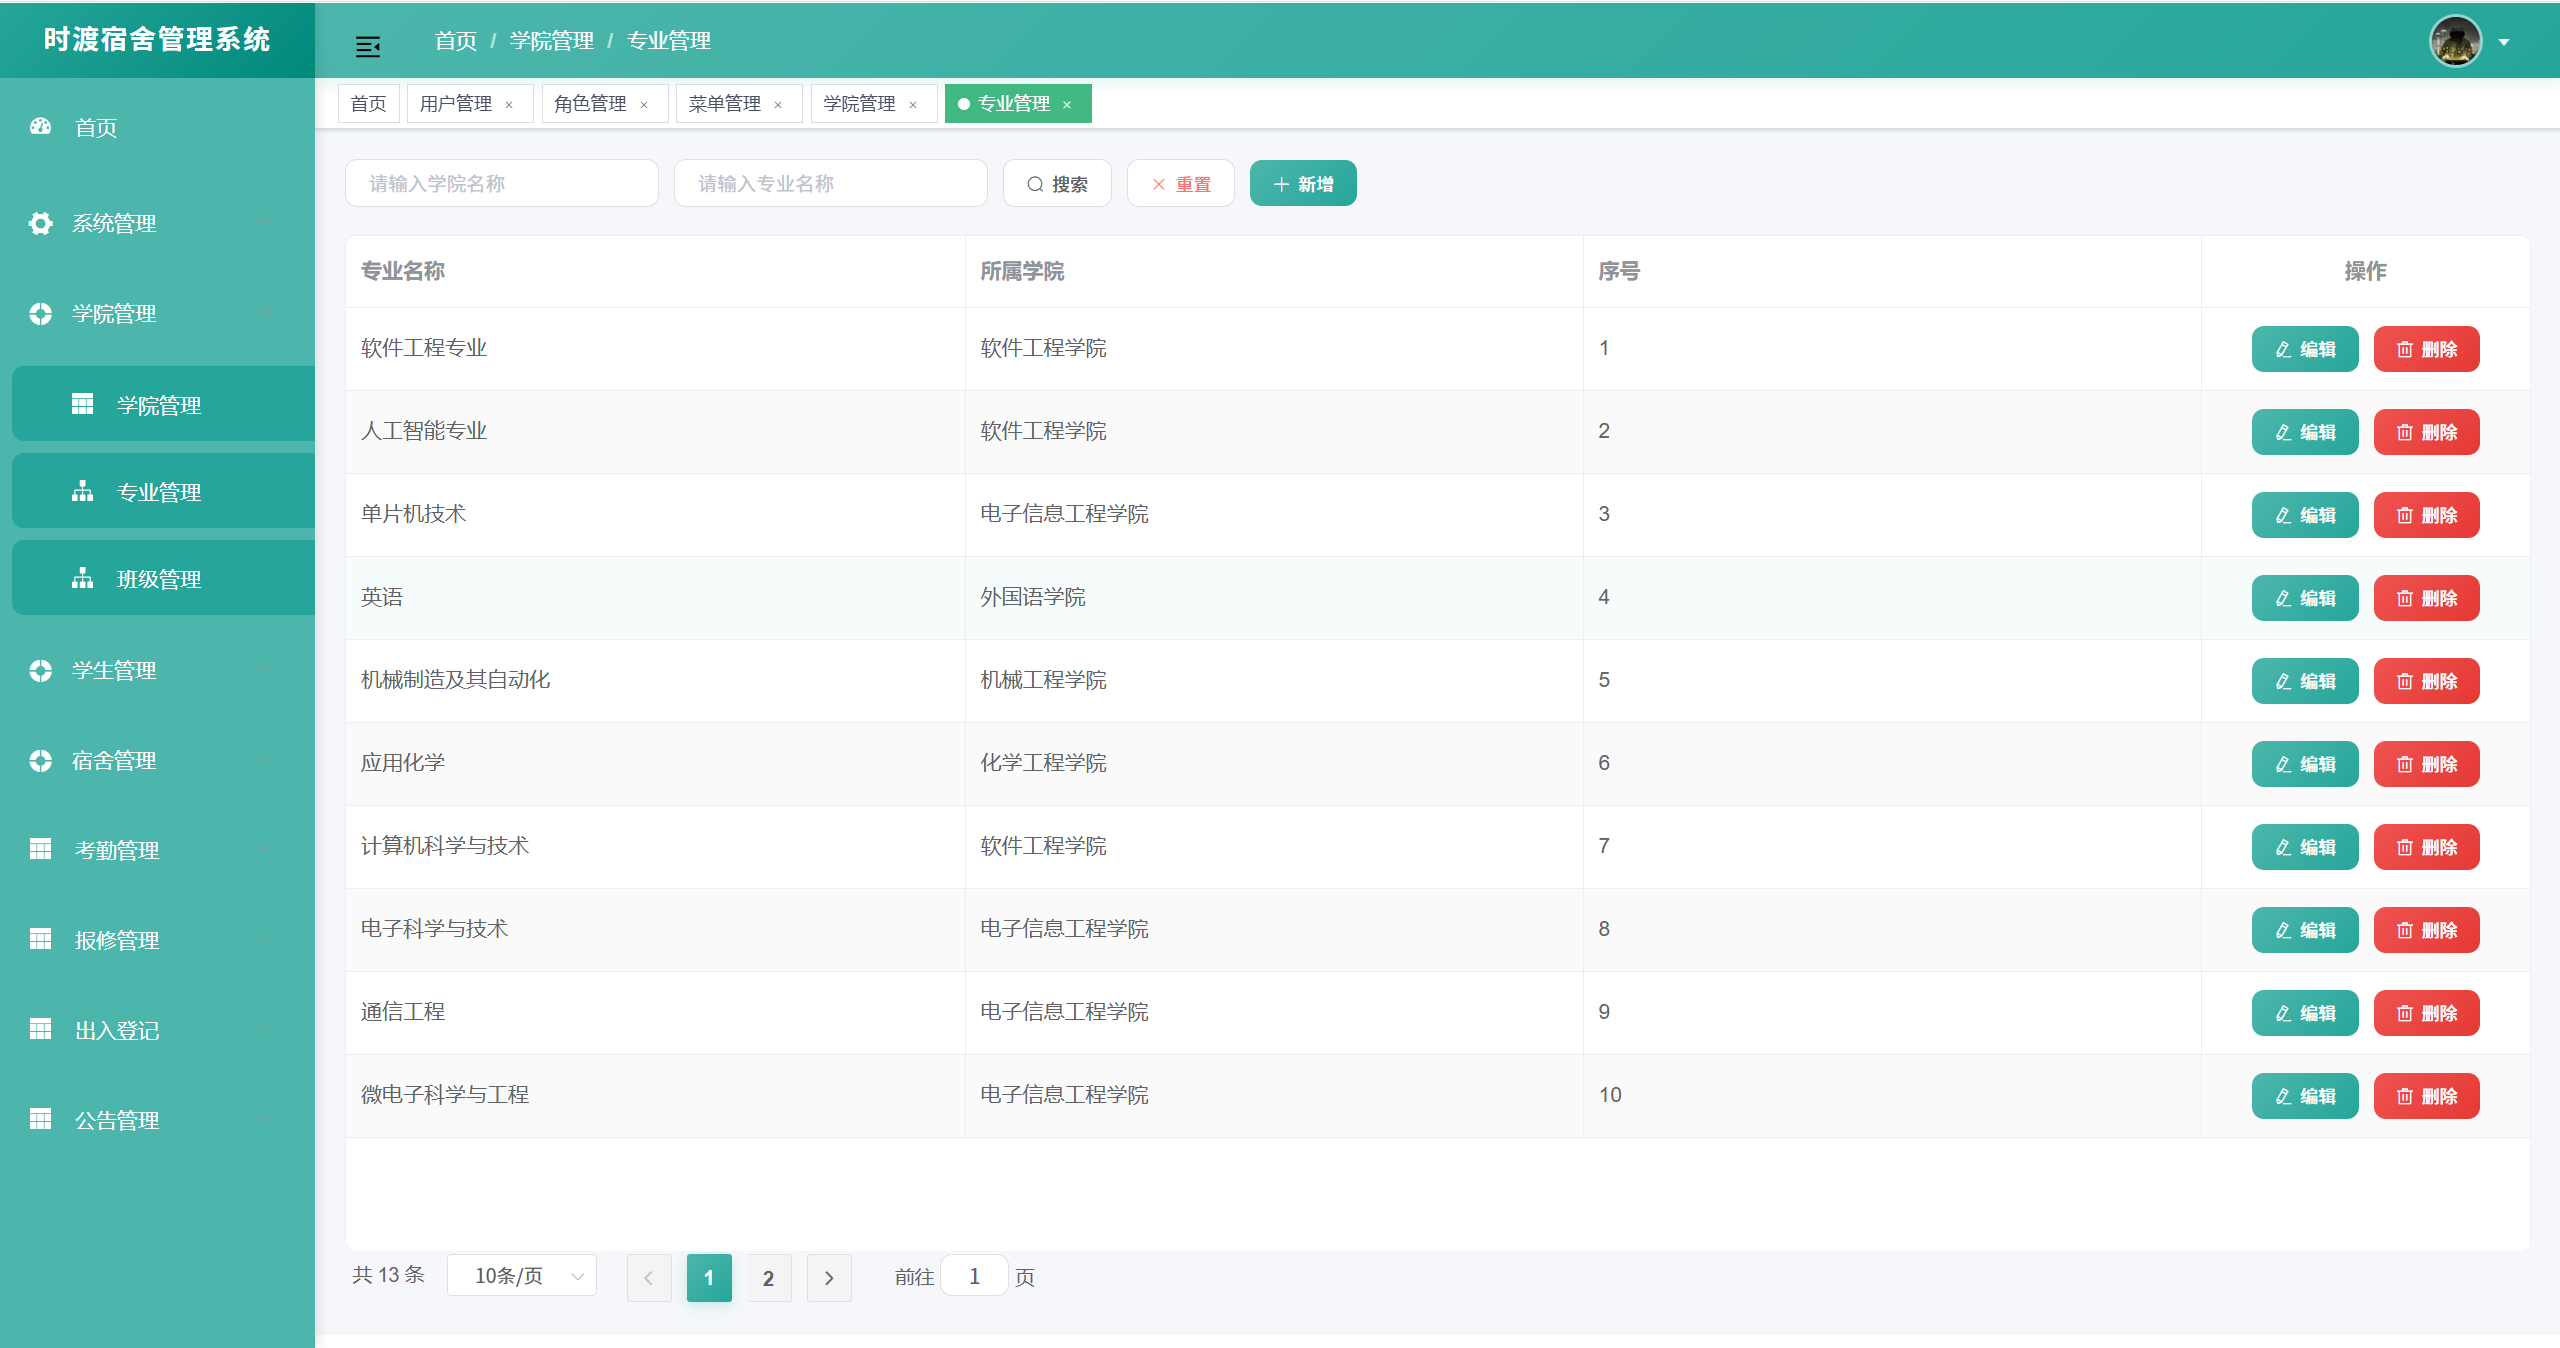This screenshot has height=1348, width=2560.
Task: Open 专业管理 in the sidebar submenu
Action: click(160, 492)
